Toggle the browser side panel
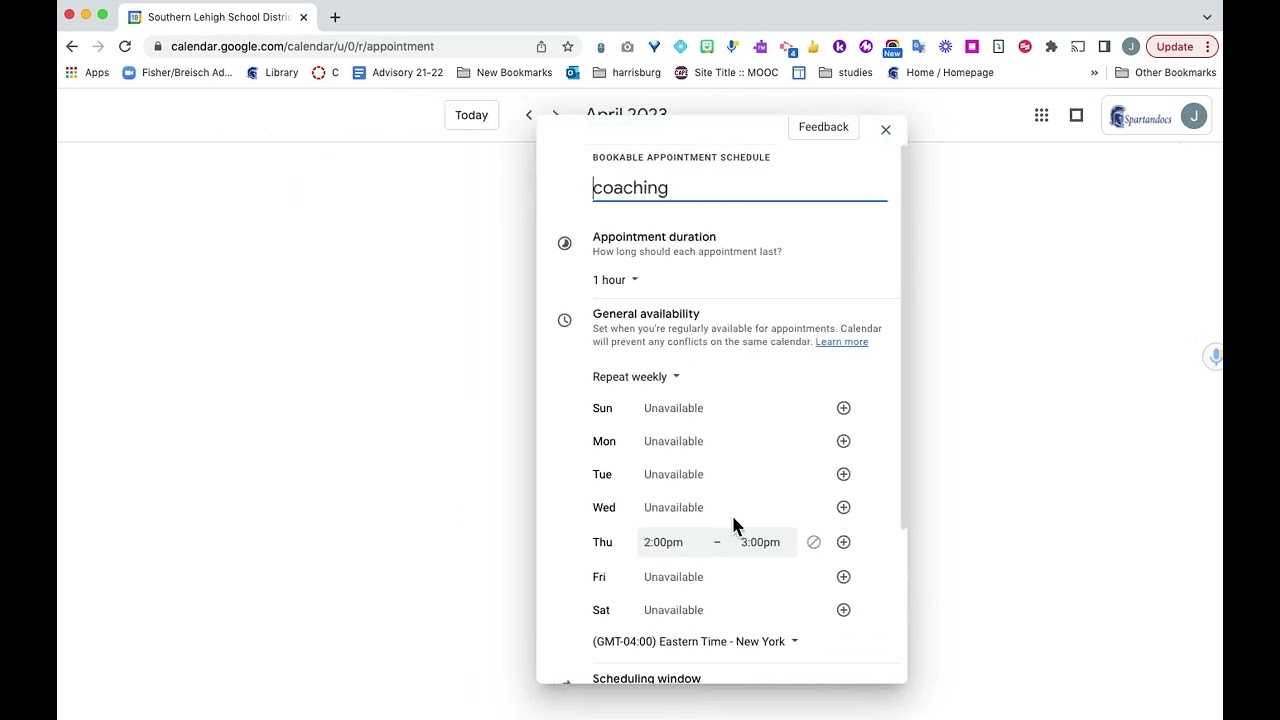This screenshot has width=1280, height=720. pyautogui.click(x=1104, y=47)
